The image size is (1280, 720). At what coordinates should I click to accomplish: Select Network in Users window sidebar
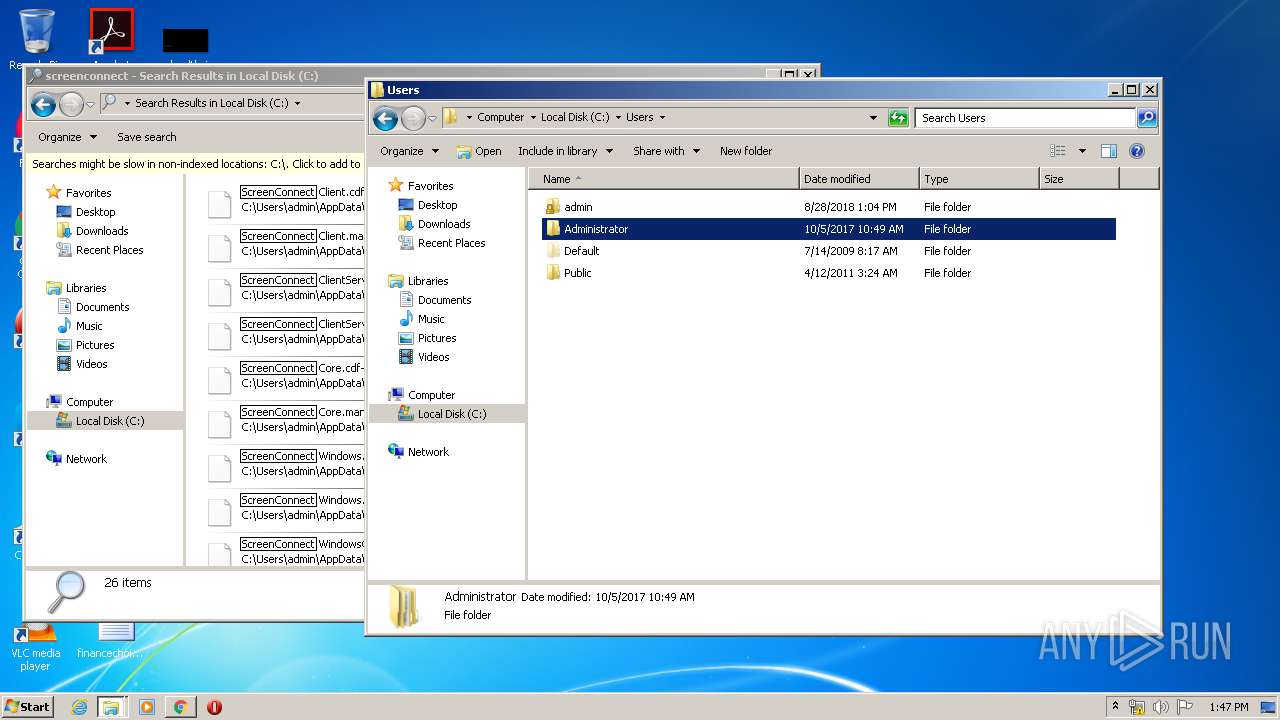coord(428,452)
